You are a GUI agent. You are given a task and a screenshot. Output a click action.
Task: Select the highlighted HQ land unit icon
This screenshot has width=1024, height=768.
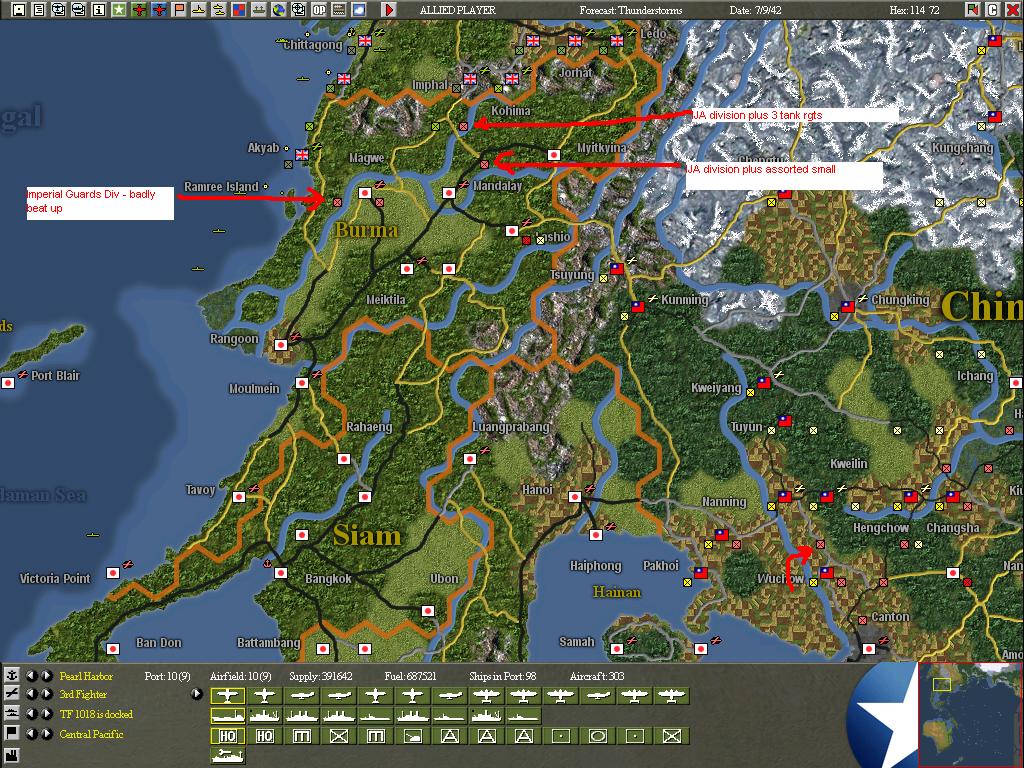[x=227, y=736]
